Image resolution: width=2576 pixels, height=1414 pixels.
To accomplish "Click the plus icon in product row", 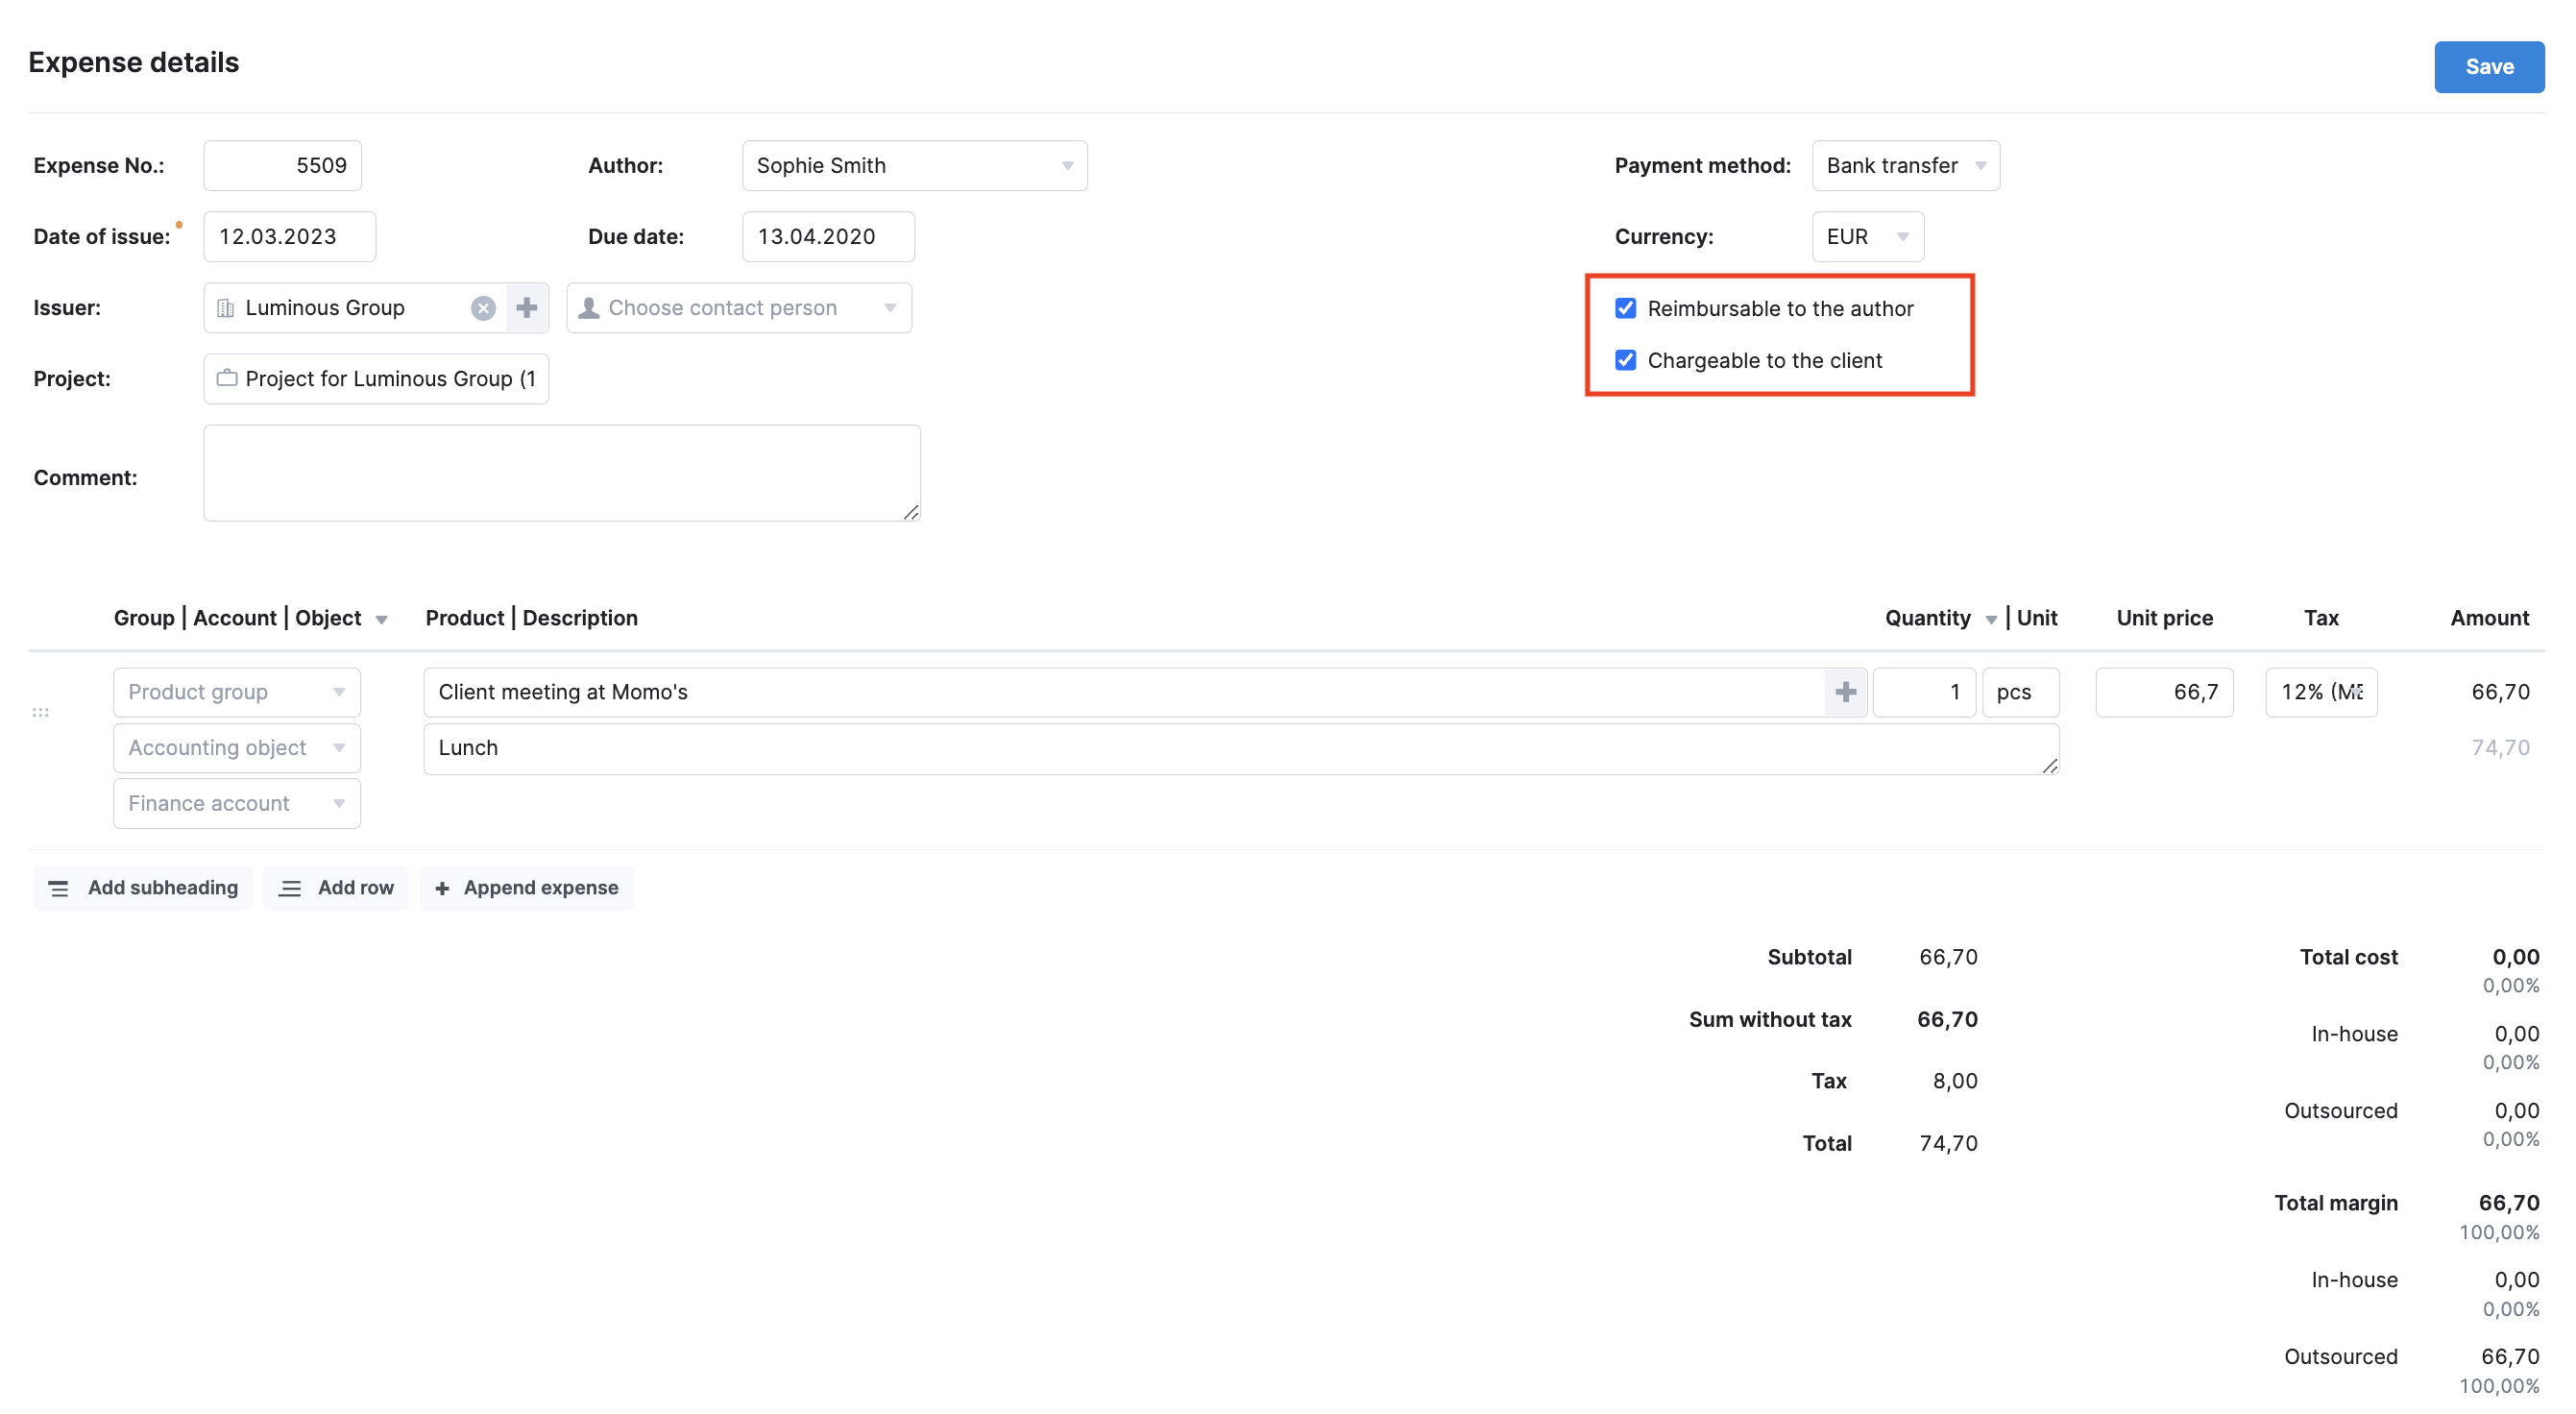I will pos(1845,692).
